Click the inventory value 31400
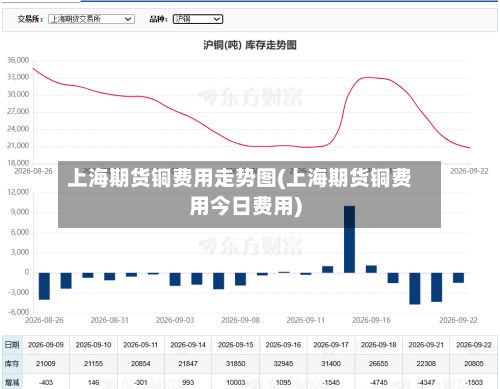Viewport: 500px width, 389px height. 331,364
